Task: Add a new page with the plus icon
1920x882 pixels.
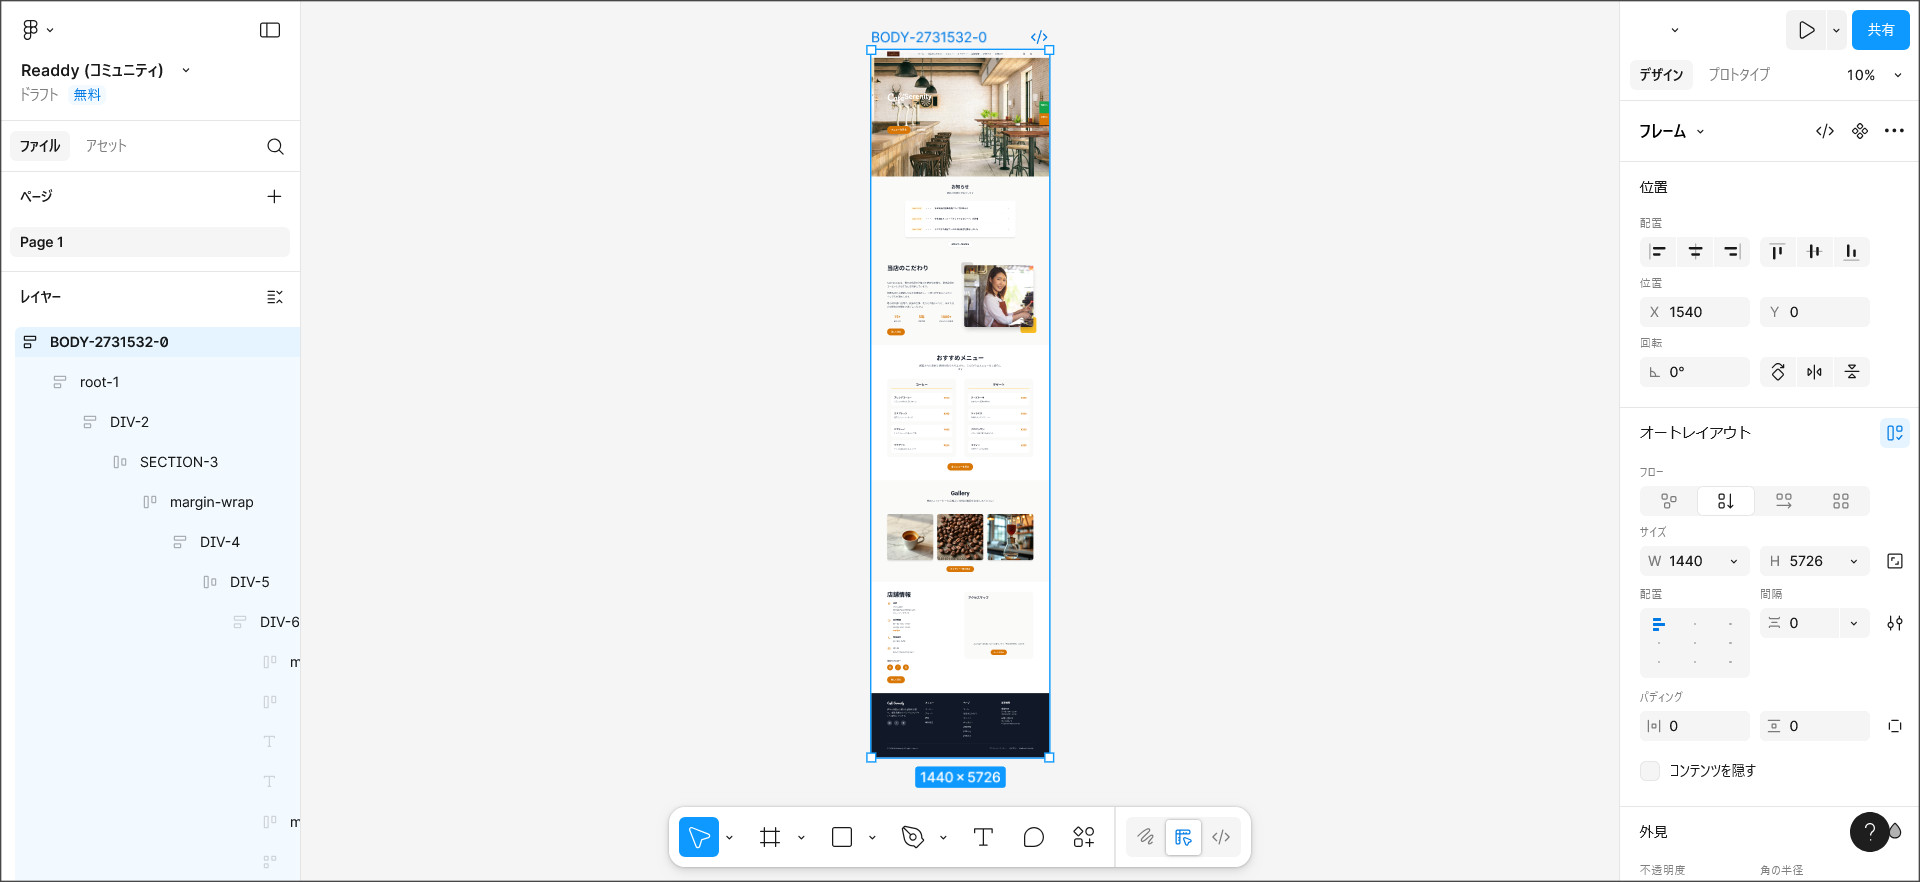Action: point(274,196)
